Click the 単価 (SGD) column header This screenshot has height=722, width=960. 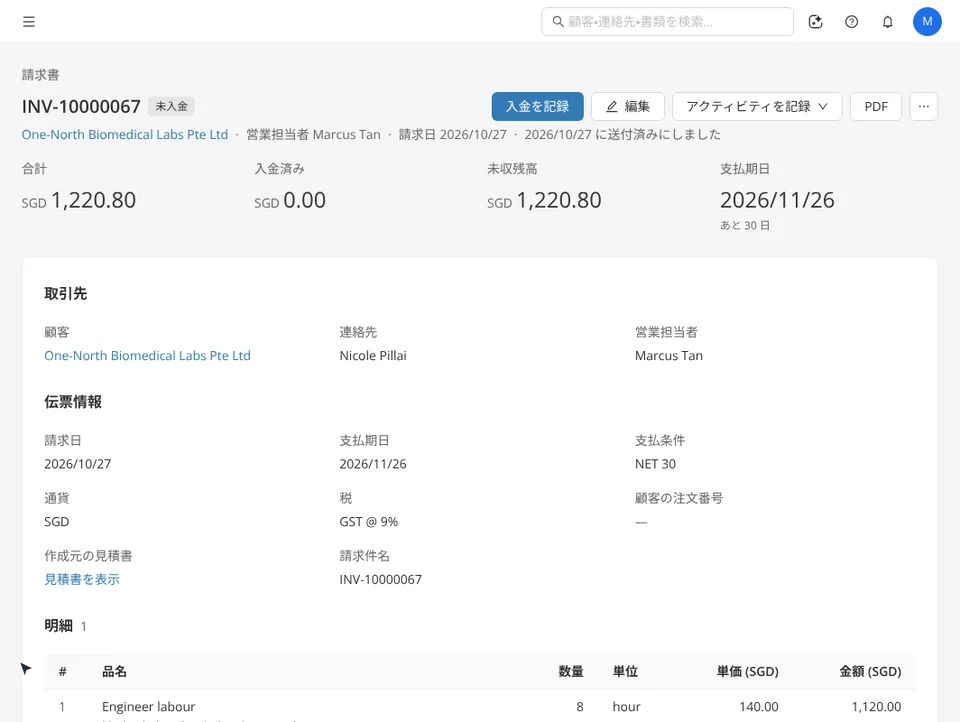(748, 672)
